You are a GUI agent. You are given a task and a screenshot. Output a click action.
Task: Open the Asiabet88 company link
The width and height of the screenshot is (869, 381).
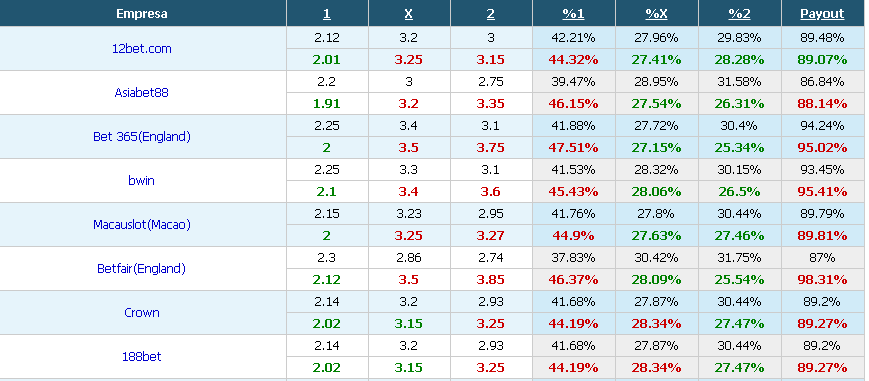coord(141,93)
